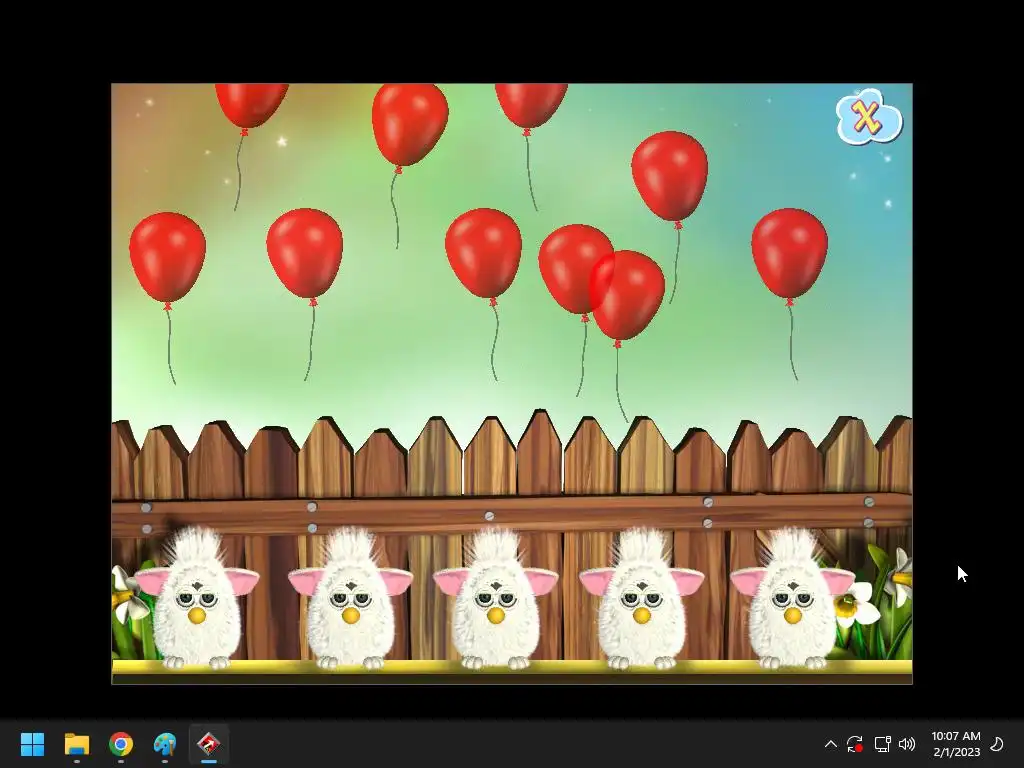Open the volume speaker control in the tray
Viewport: 1024px width, 768px height.
pyautogui.click(x=906, y=744)
